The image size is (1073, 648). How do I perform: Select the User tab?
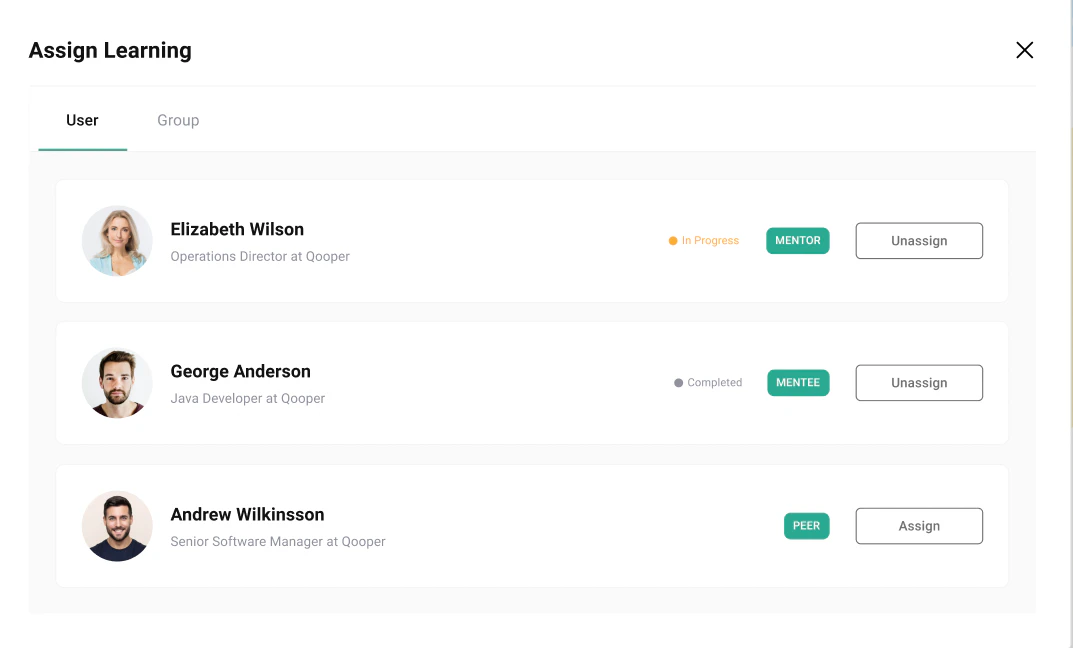(x=82, y=120)
